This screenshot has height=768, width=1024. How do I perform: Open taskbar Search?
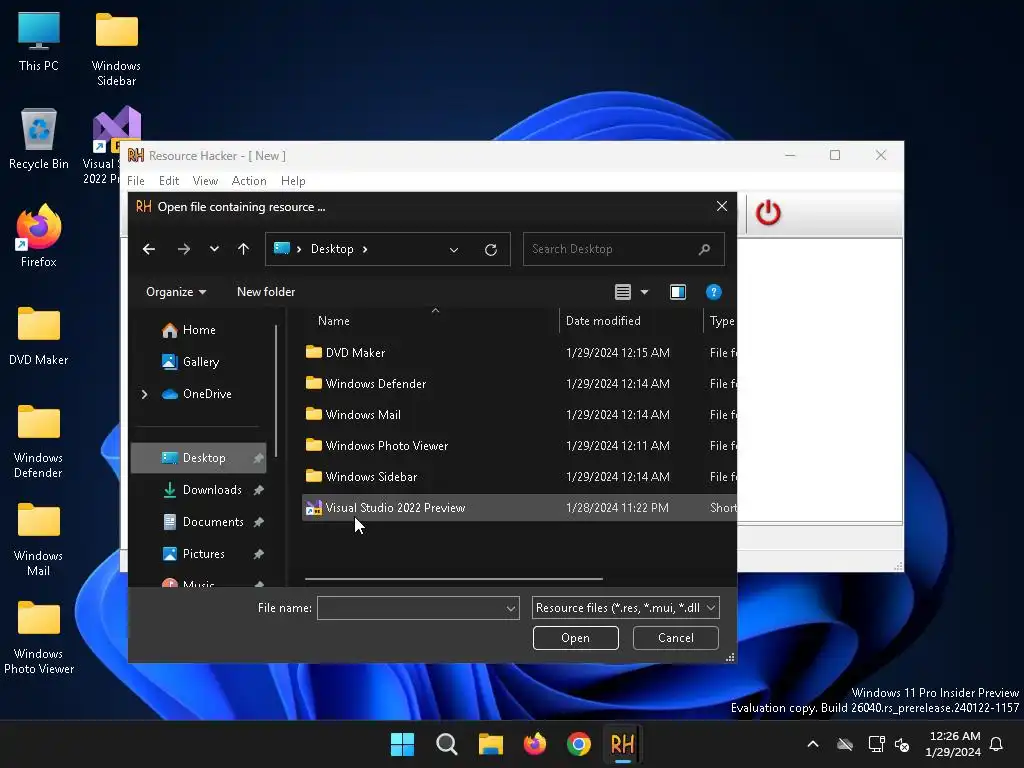[447, 744]
